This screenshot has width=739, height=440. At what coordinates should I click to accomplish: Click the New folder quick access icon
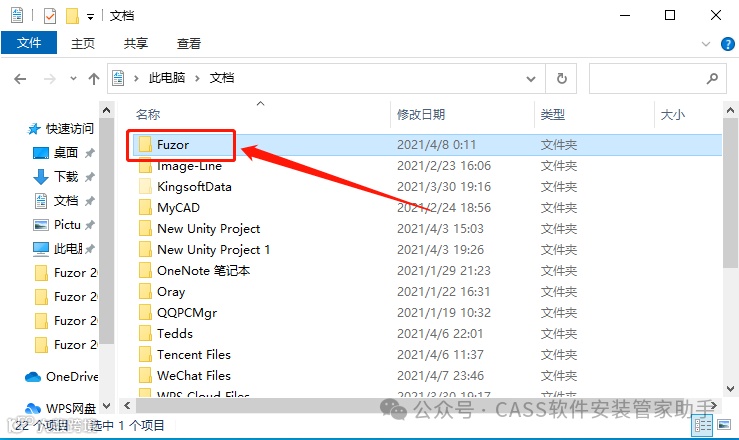point(72,16)
